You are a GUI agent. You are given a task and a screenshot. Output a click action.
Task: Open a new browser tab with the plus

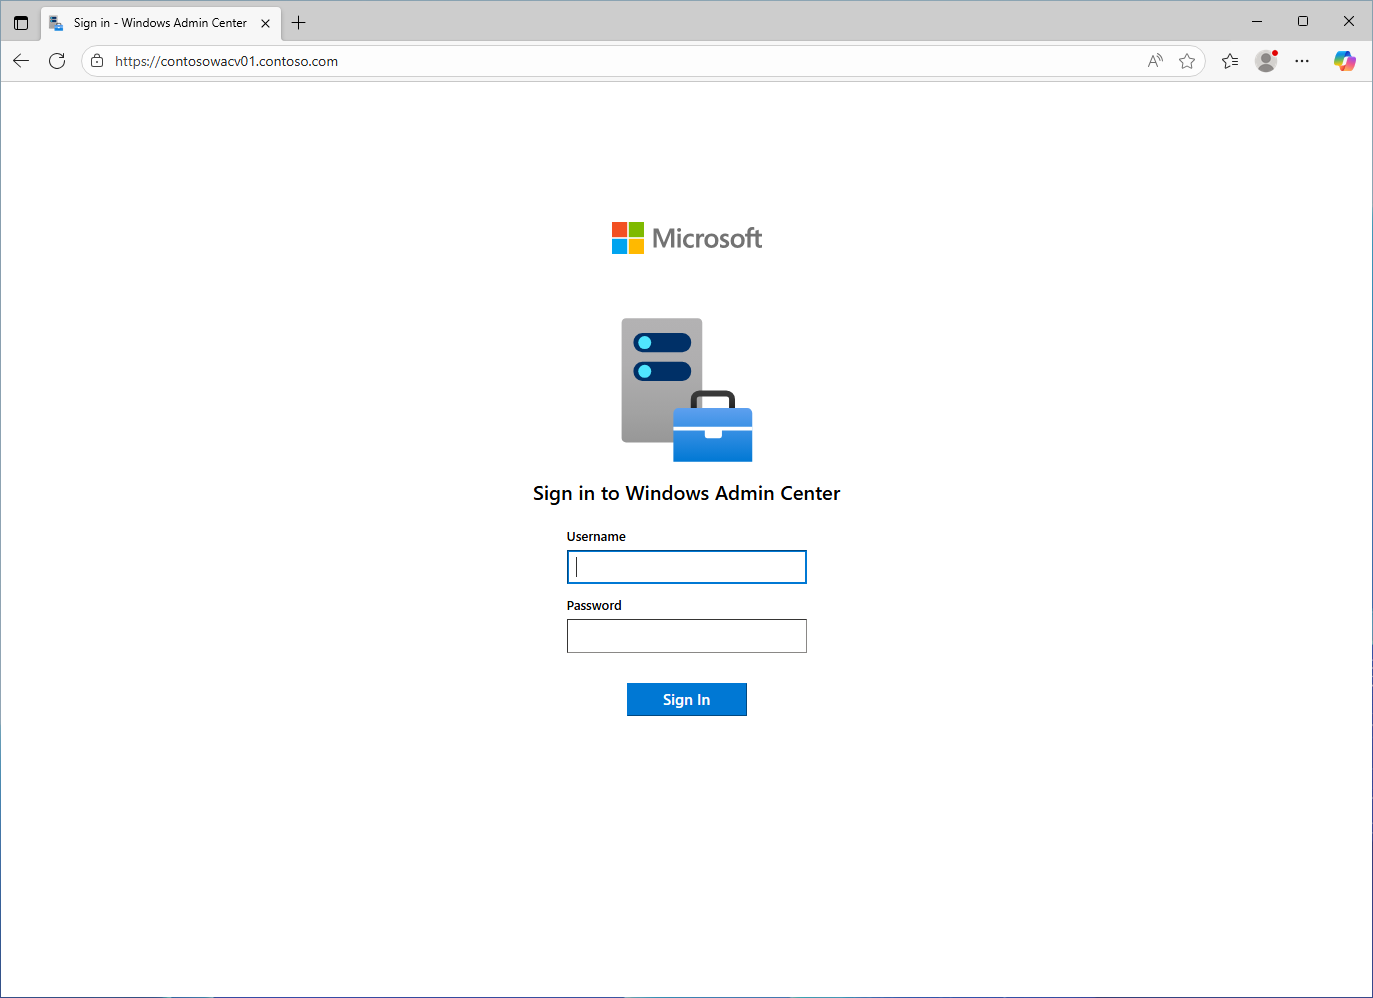click(298, 22)
